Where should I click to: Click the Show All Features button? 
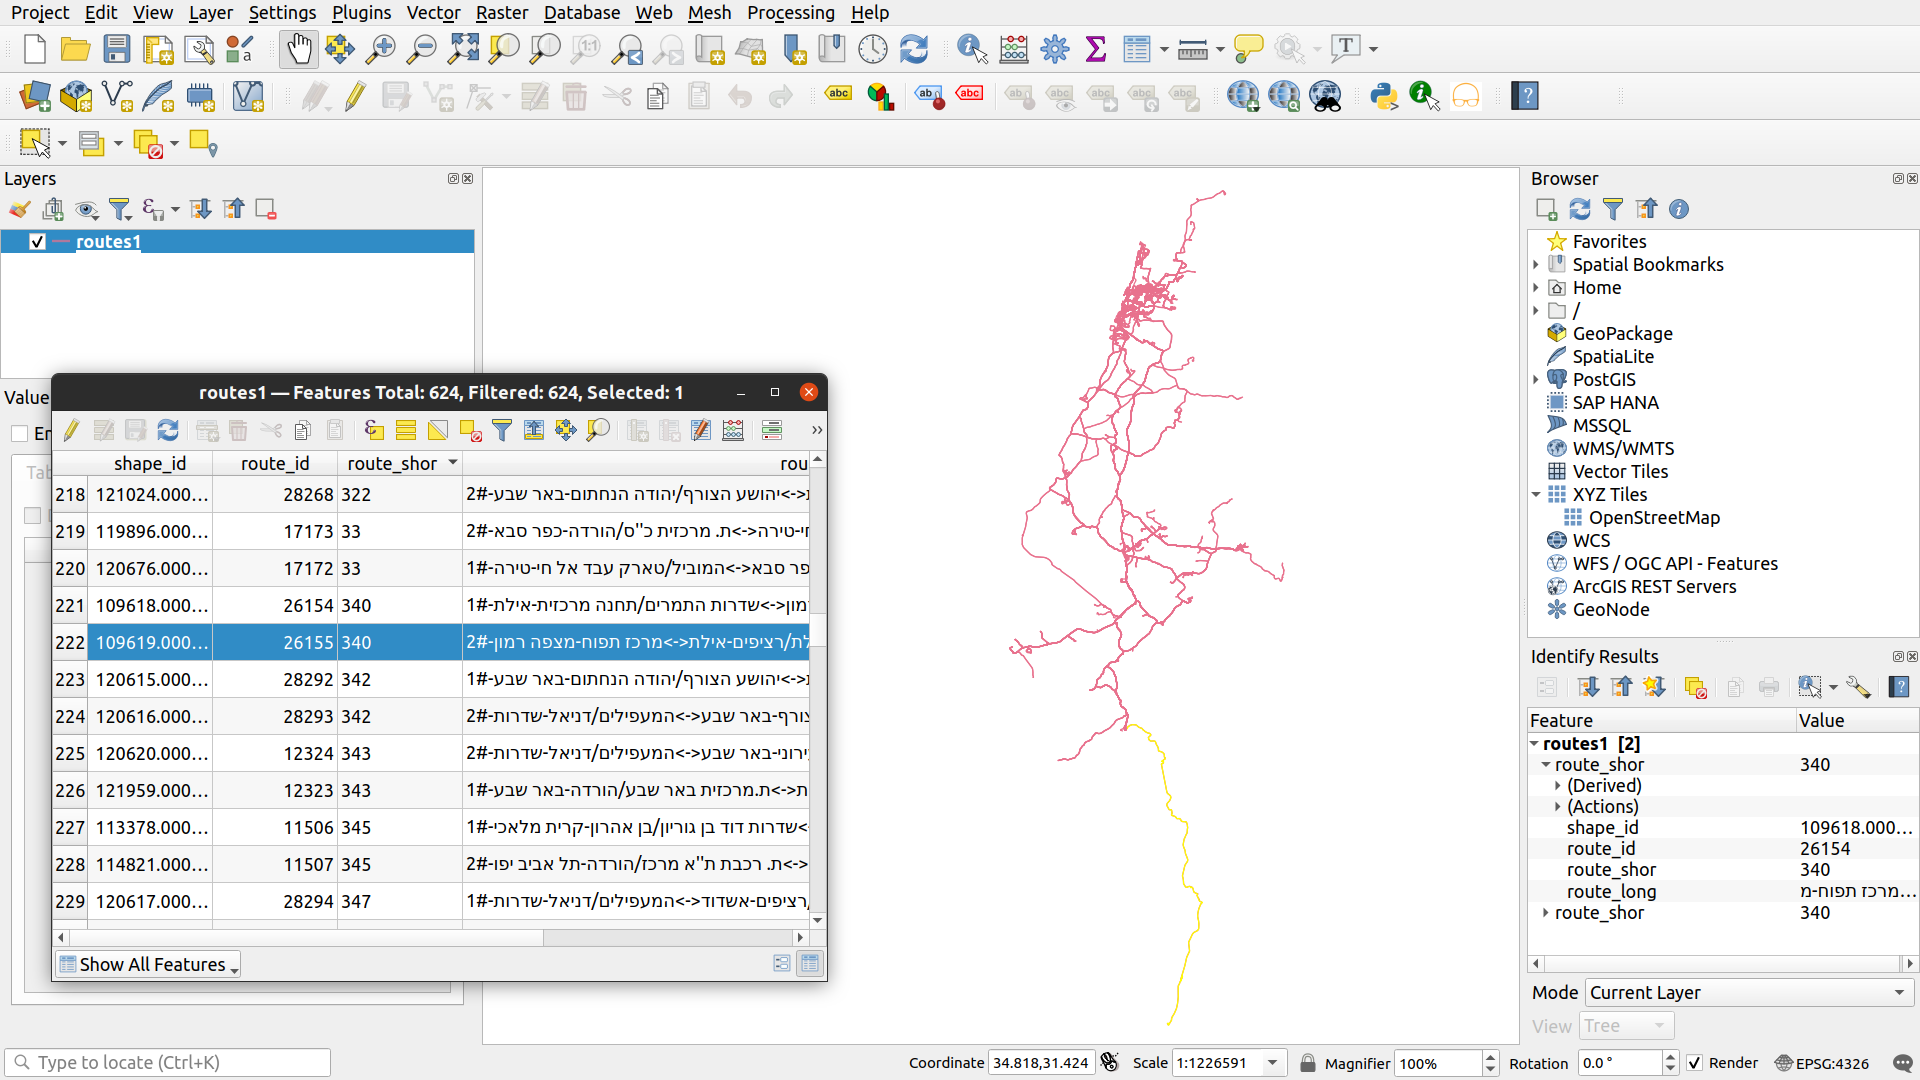(147, 963)
